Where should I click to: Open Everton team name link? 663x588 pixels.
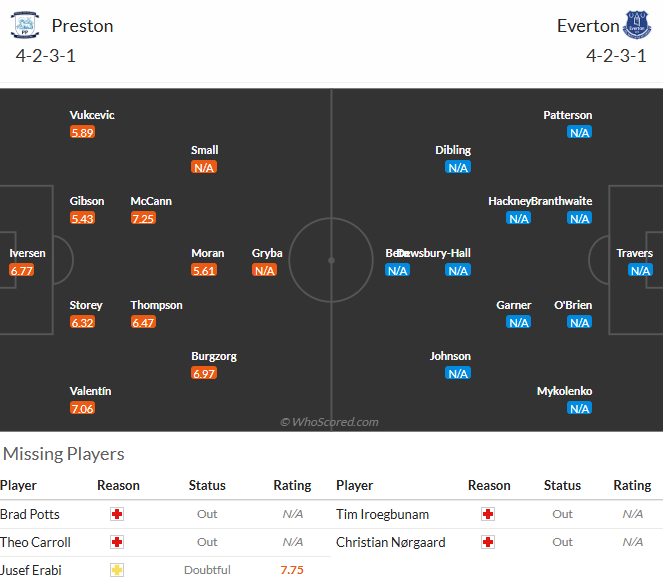[588, 26]
